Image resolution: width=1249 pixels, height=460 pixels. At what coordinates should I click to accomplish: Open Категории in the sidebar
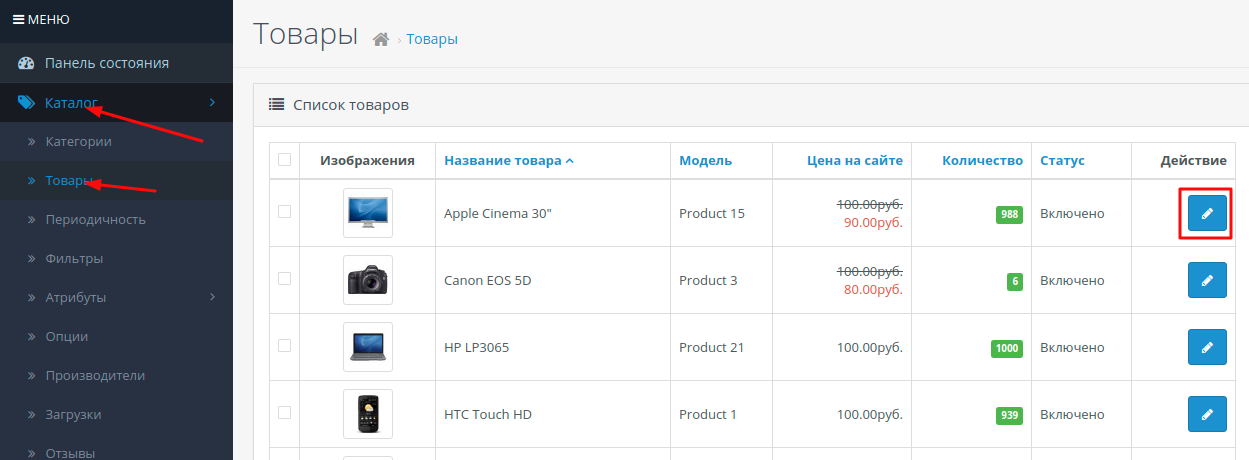pyautogui.click(x=78, y=141)
